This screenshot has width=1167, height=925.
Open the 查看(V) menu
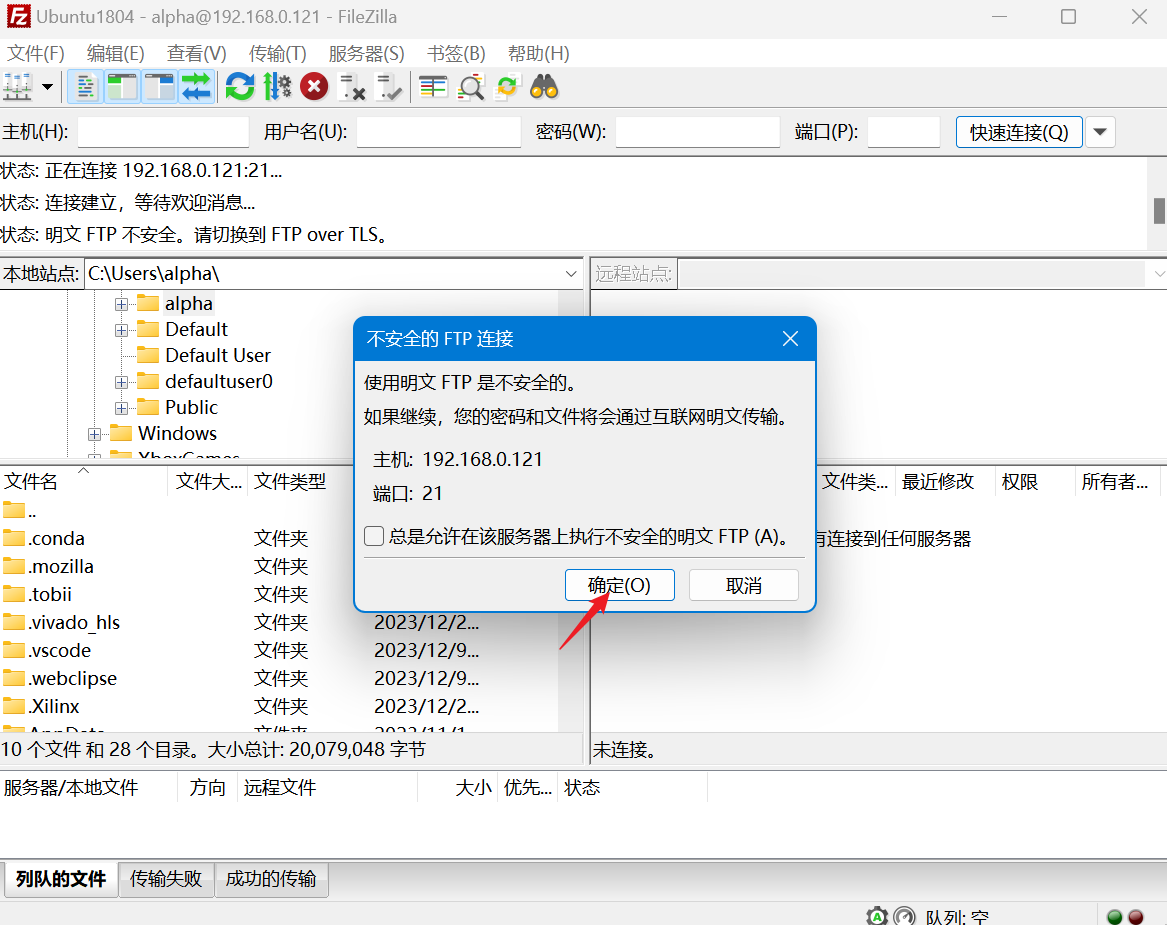[x=196, y=54]
